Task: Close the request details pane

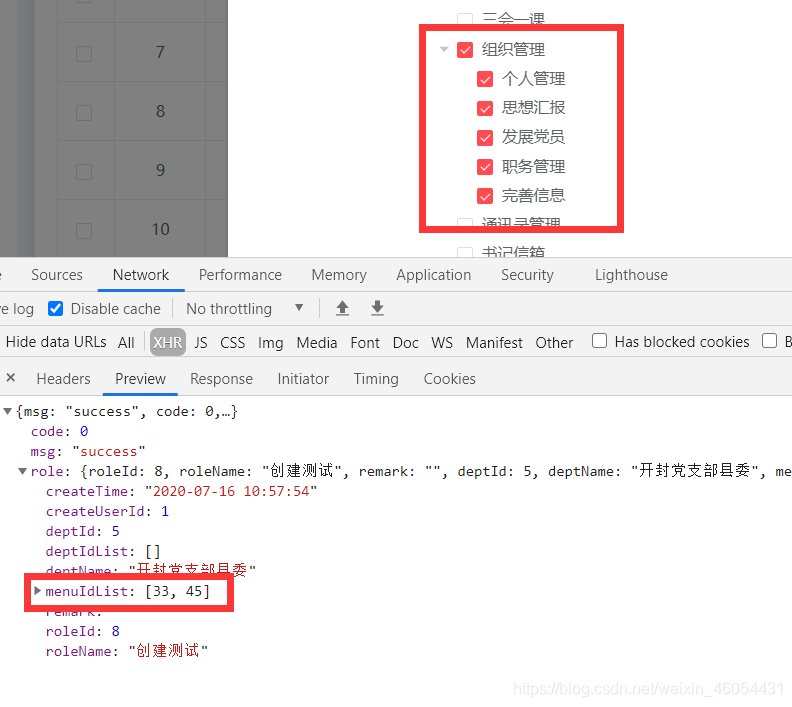Action: [10, 378]
